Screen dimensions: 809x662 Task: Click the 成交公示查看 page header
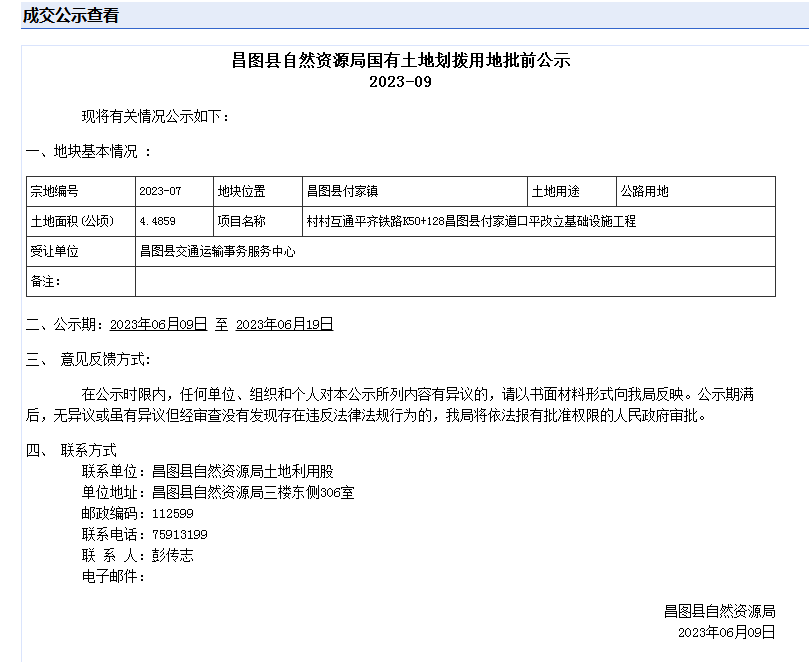pos(71,15)
